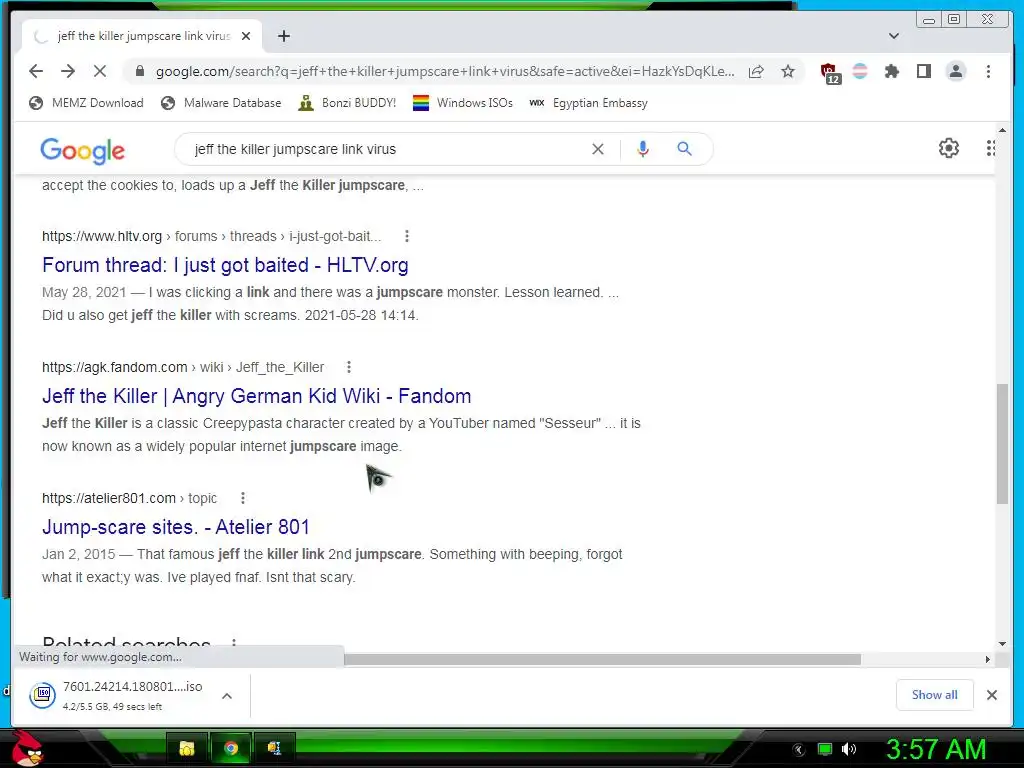This screenshot has width=1024, height=768.
Task: Expand the download options chevron
Action: (x=227, y=696)
